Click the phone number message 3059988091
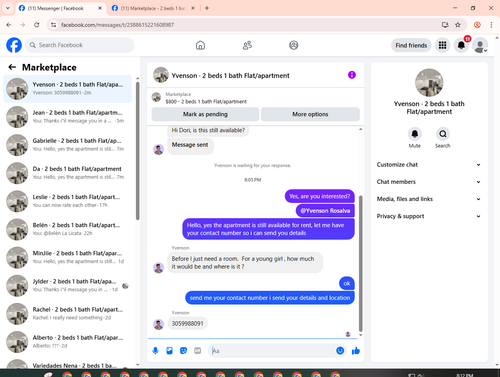 coord(187,324)
